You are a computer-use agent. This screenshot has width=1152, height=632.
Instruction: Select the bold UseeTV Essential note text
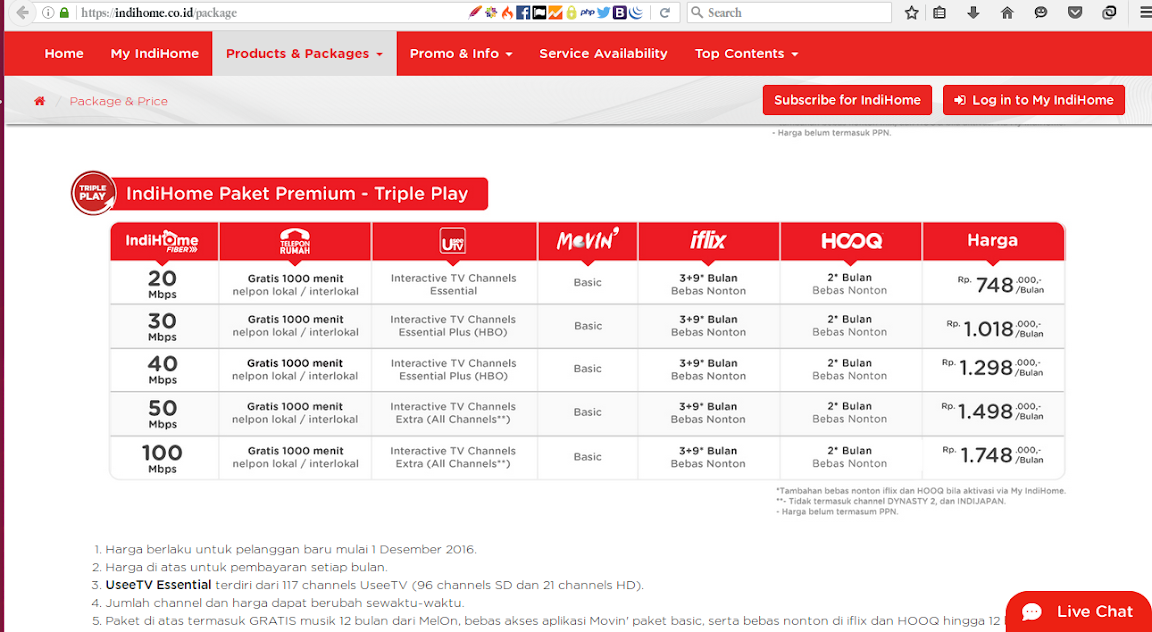[x=158, y=585]
